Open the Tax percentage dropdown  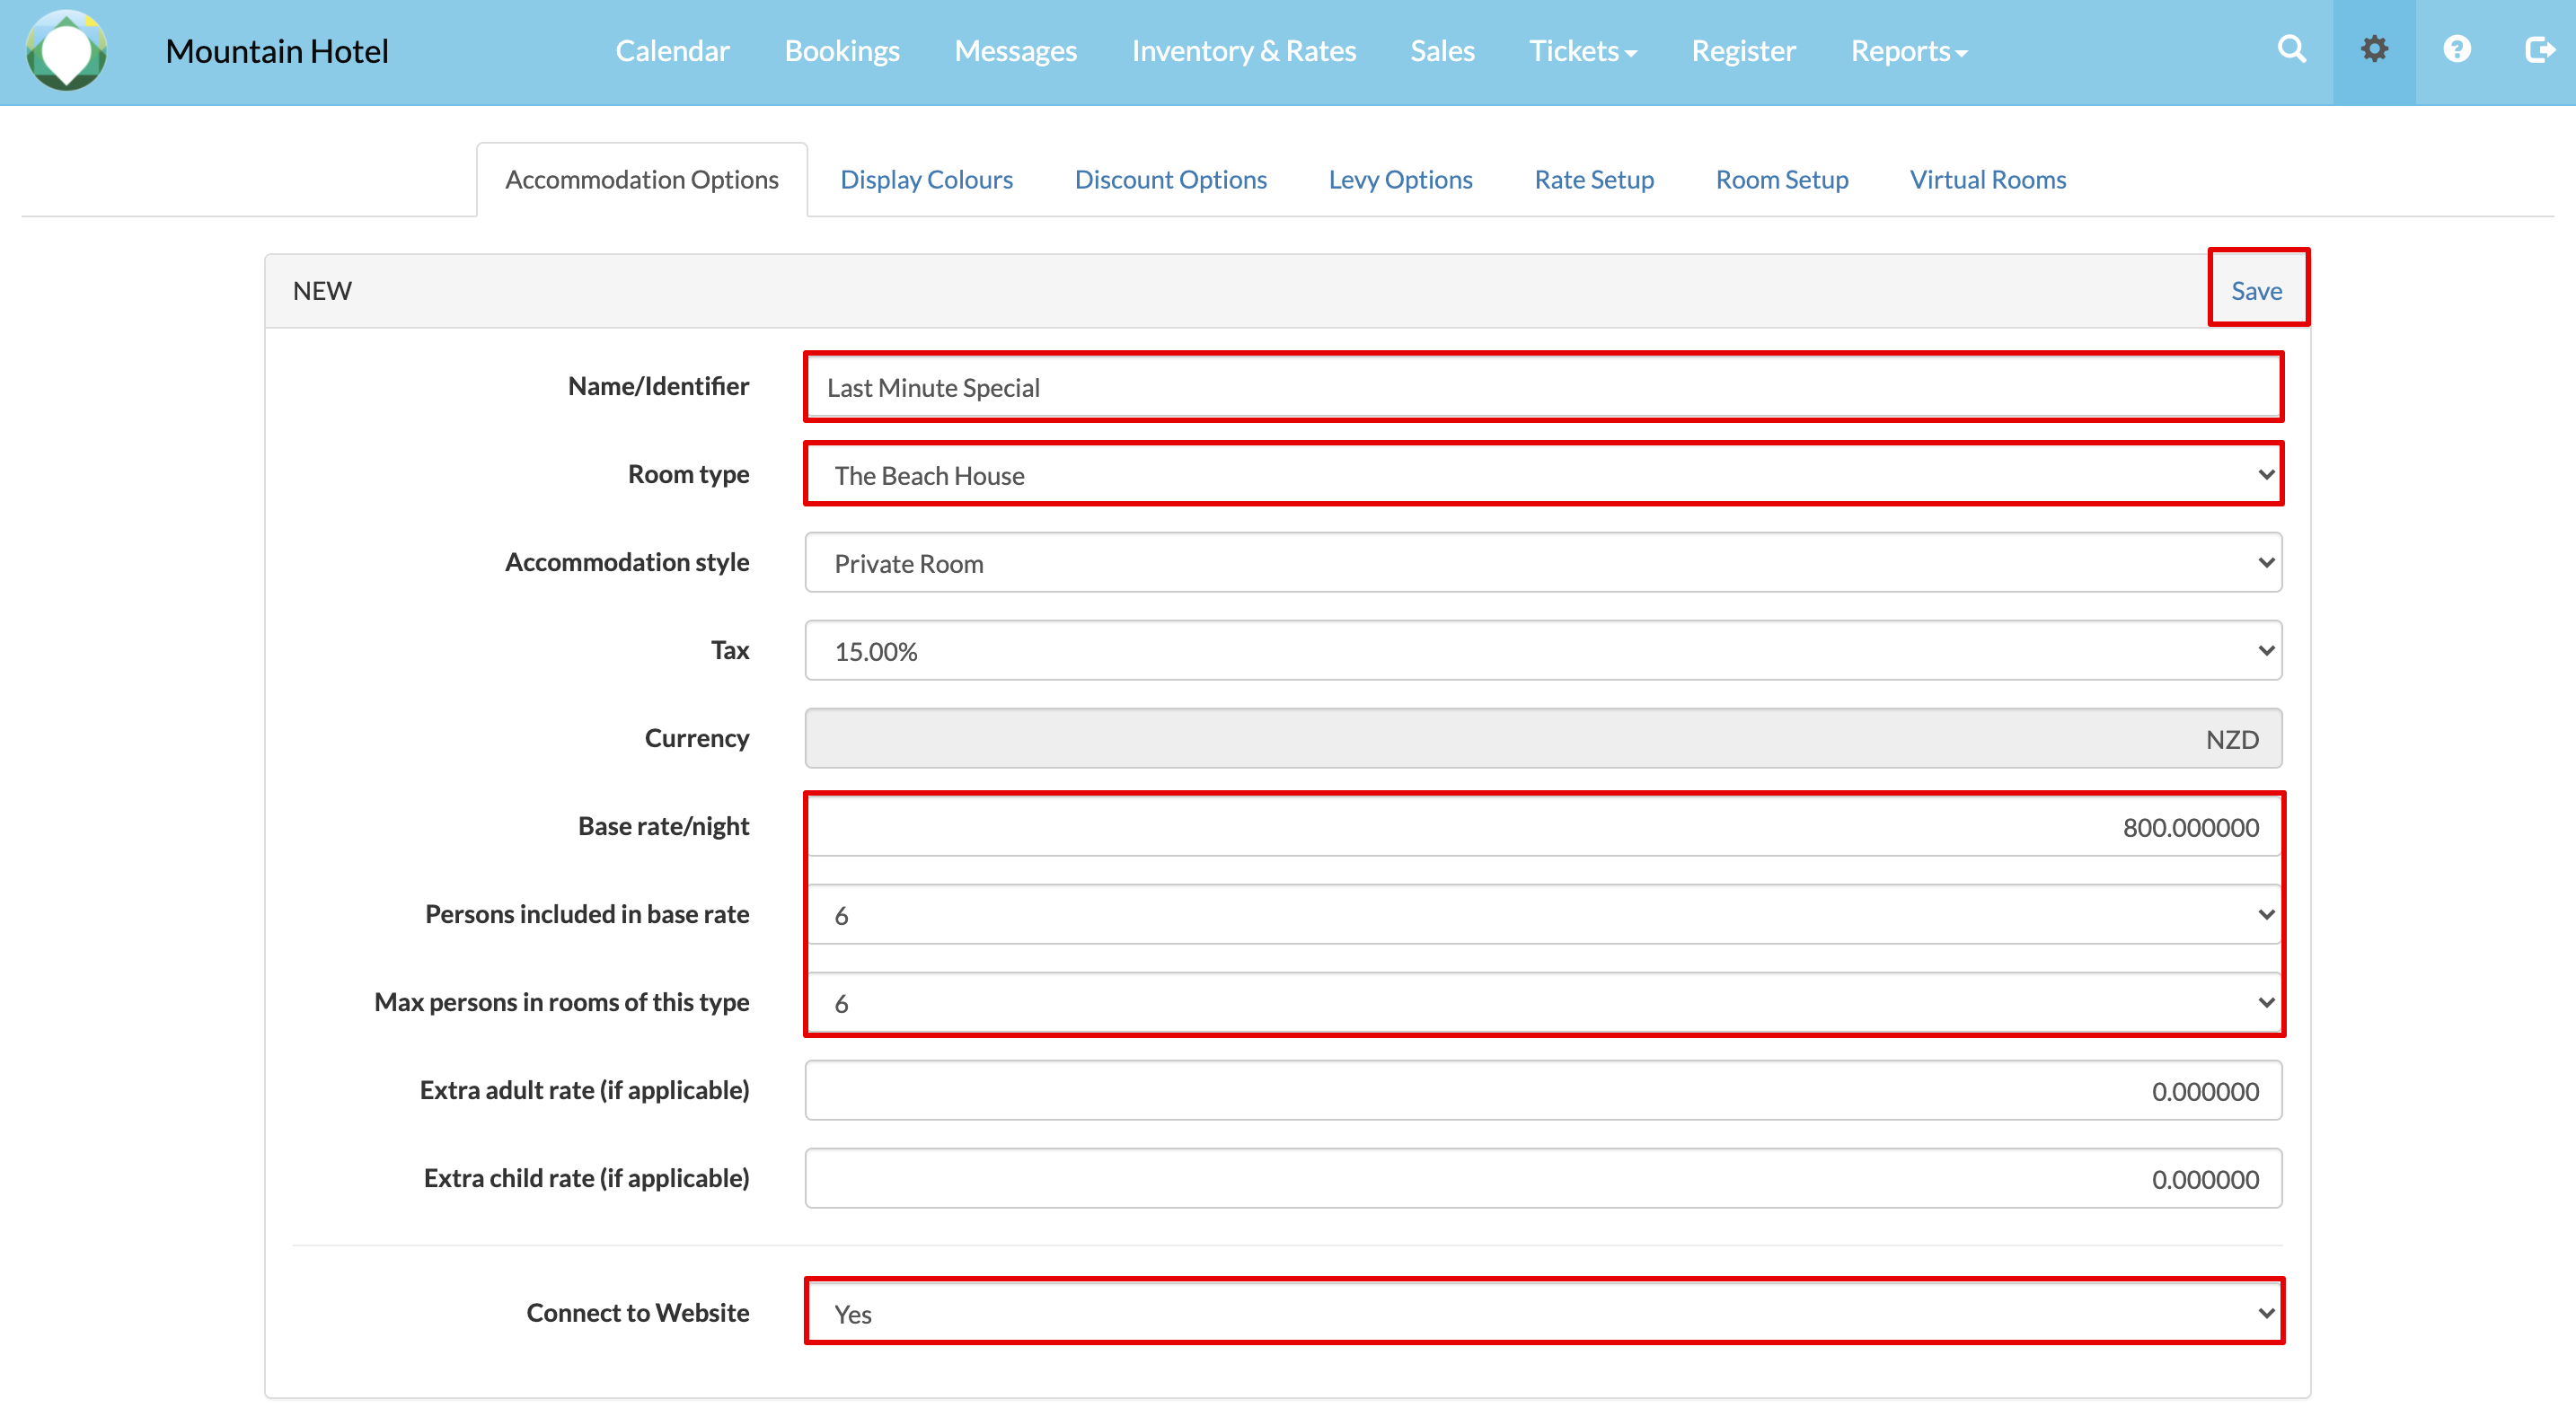tap(1543, 651)
